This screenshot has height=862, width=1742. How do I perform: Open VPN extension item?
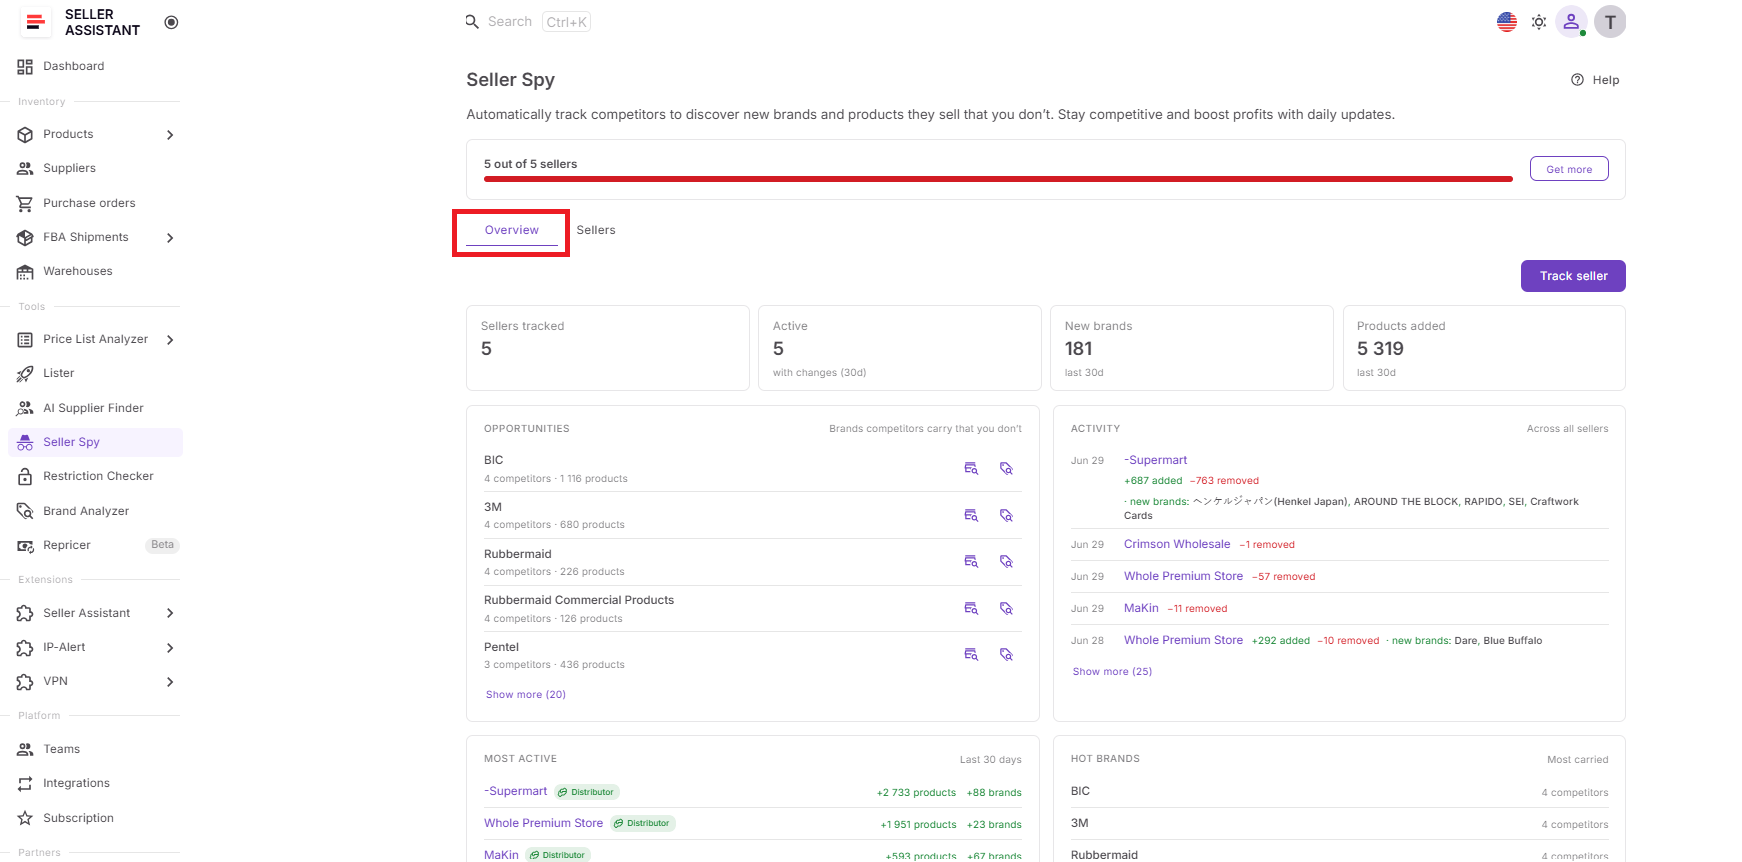pos(55,681)
